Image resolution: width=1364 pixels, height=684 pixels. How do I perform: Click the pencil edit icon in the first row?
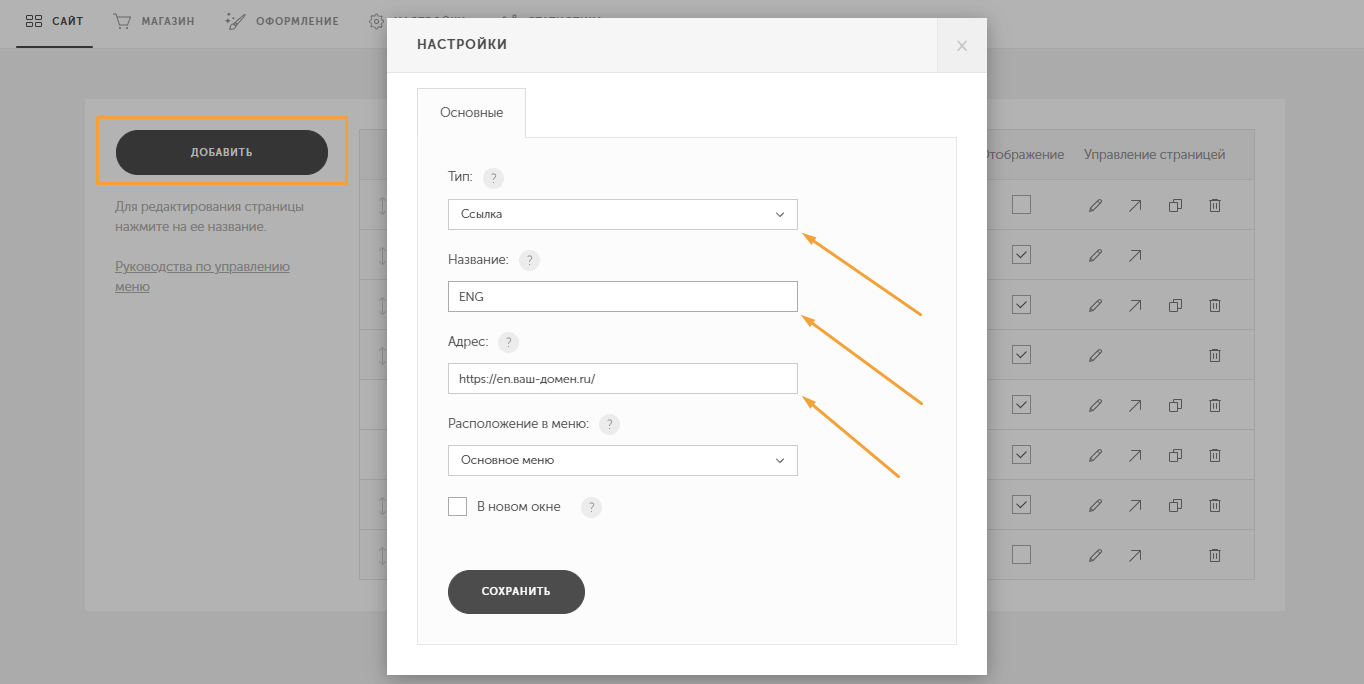pyautogui.click(x=1095, y=205)
